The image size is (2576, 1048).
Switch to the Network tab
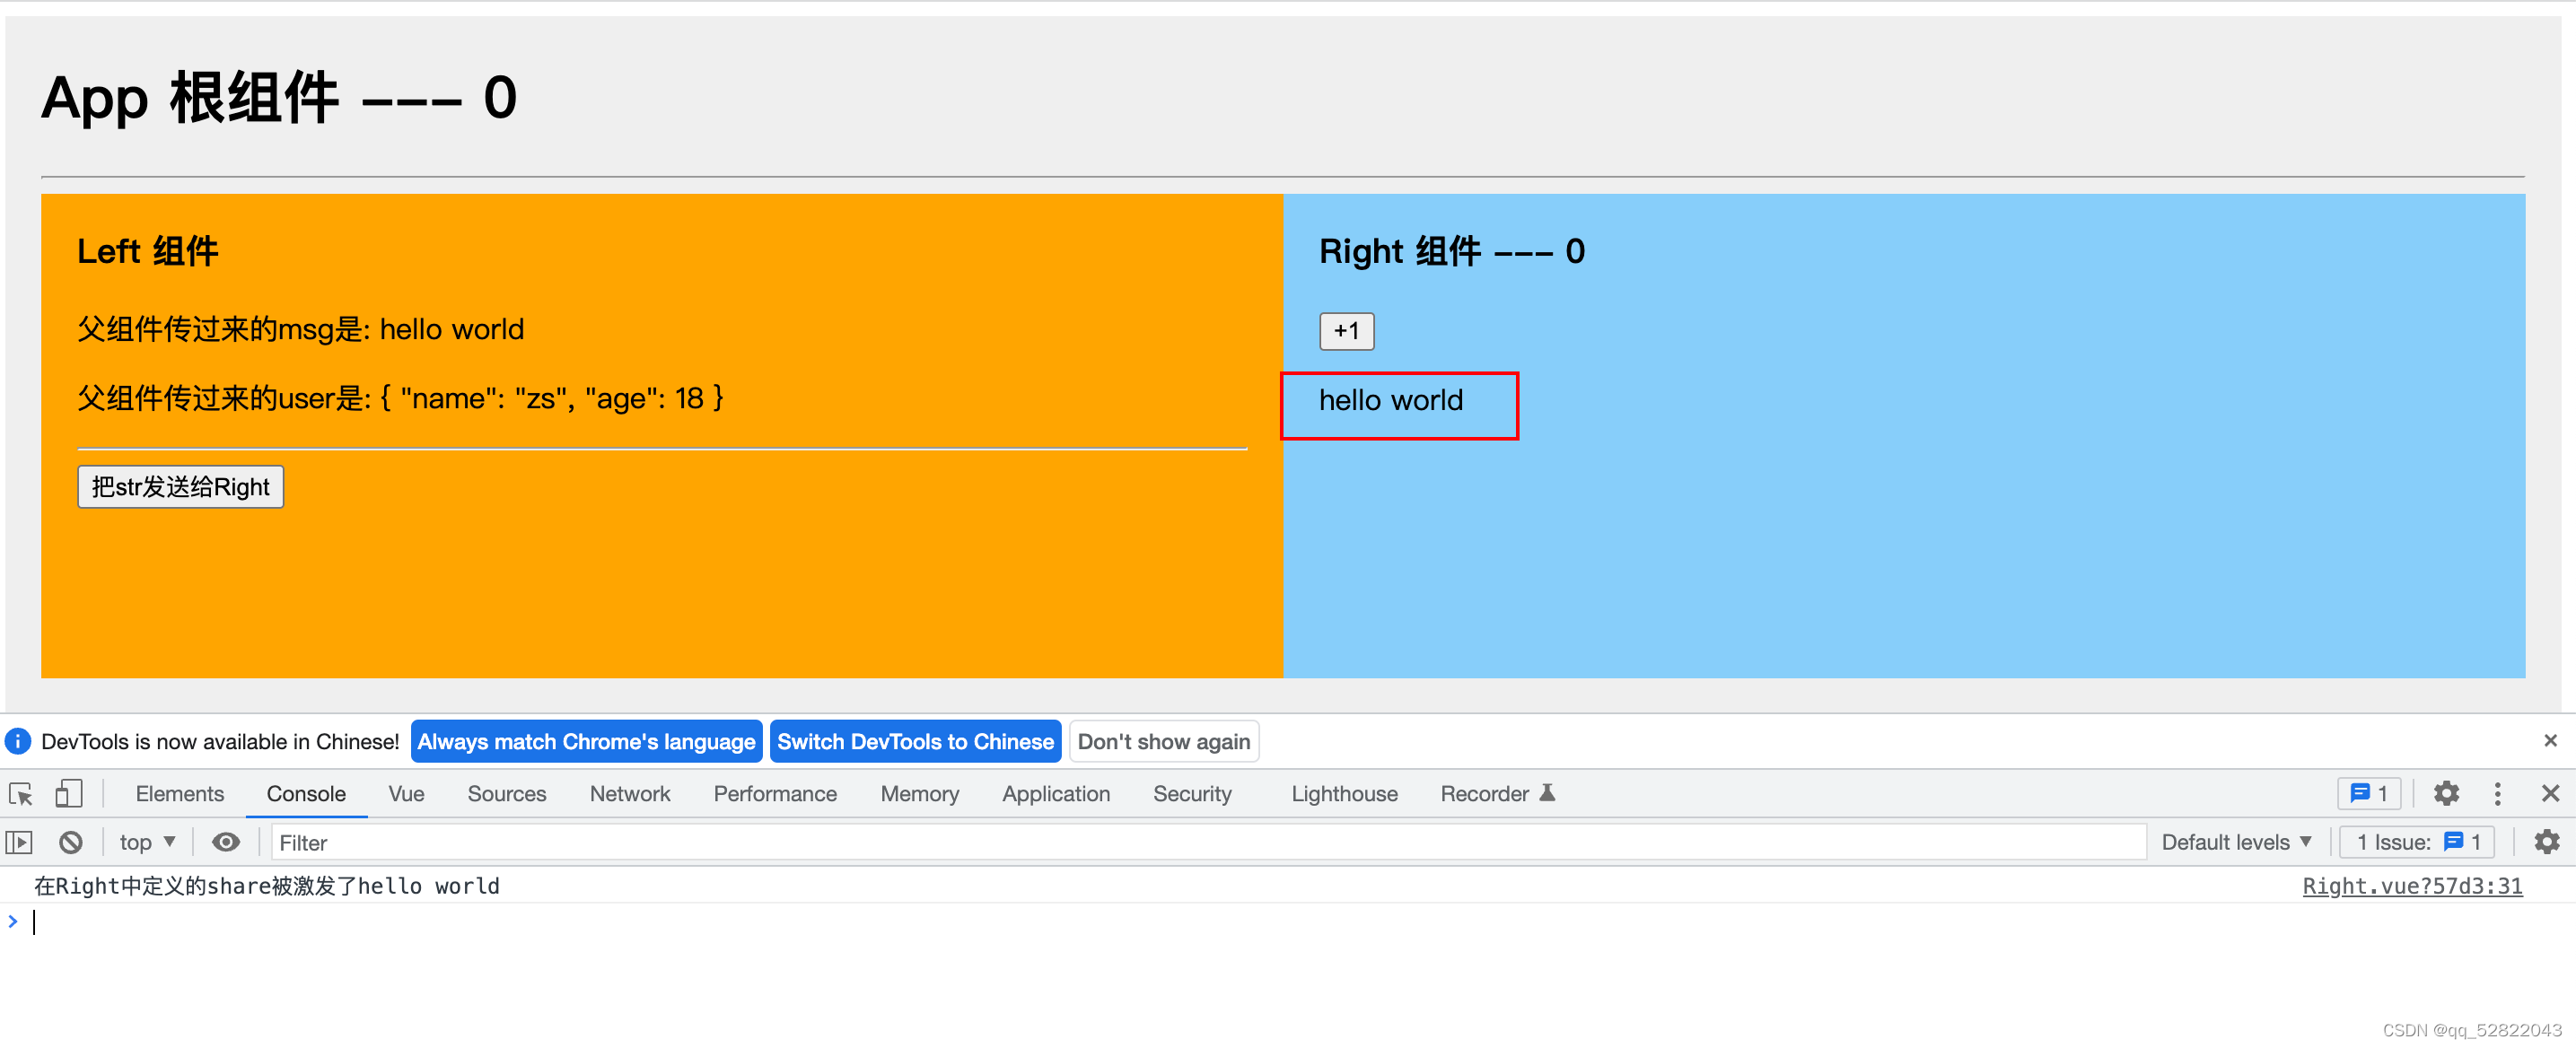click(629, 794)
